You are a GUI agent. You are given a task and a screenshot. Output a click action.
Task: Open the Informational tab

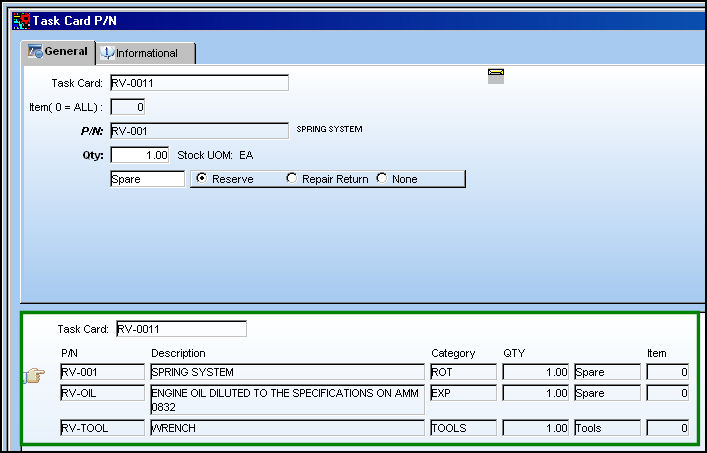[145, 53]
